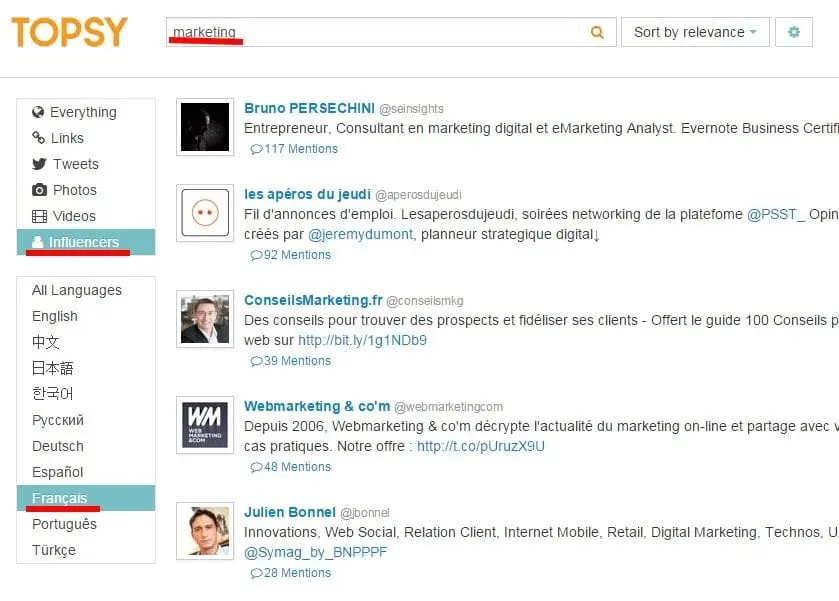Open Julien Bonnel profile link
Screen dimensions: 839x601
point(289,512)
